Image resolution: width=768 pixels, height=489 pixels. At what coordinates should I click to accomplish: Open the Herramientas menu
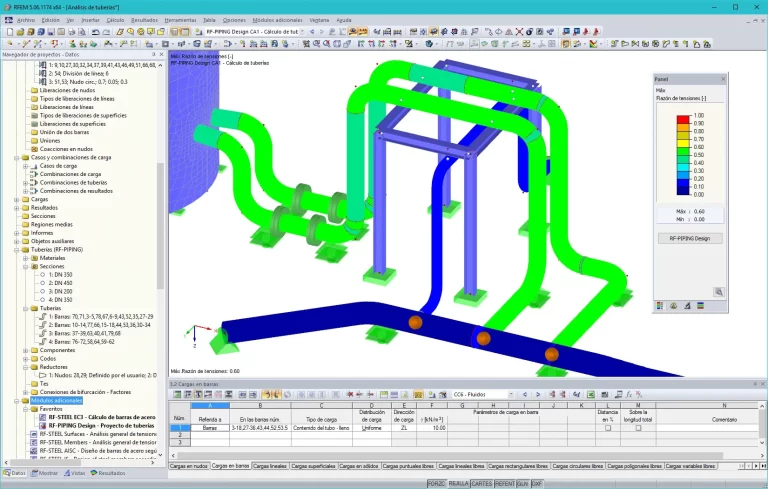(180, 20)
